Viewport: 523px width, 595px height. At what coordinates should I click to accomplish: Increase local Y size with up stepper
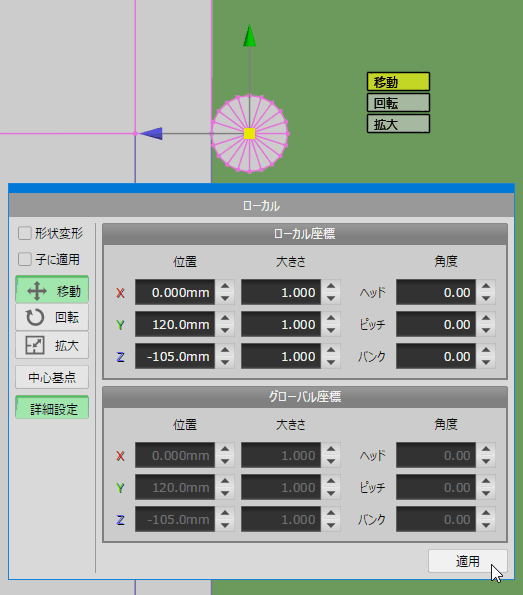(x=331, y=318)
